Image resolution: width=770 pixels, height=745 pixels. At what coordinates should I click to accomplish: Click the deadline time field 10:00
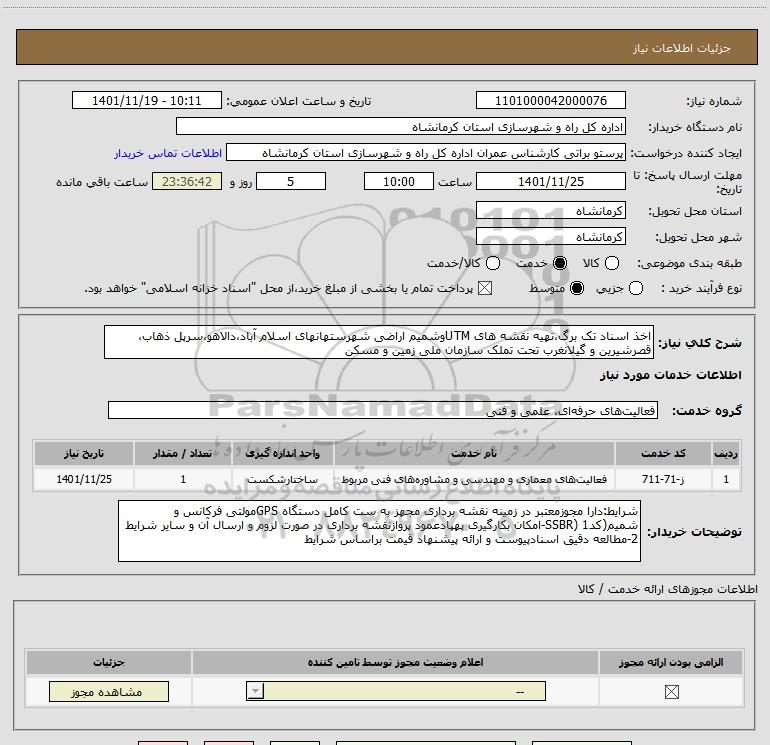coord(399,181)
